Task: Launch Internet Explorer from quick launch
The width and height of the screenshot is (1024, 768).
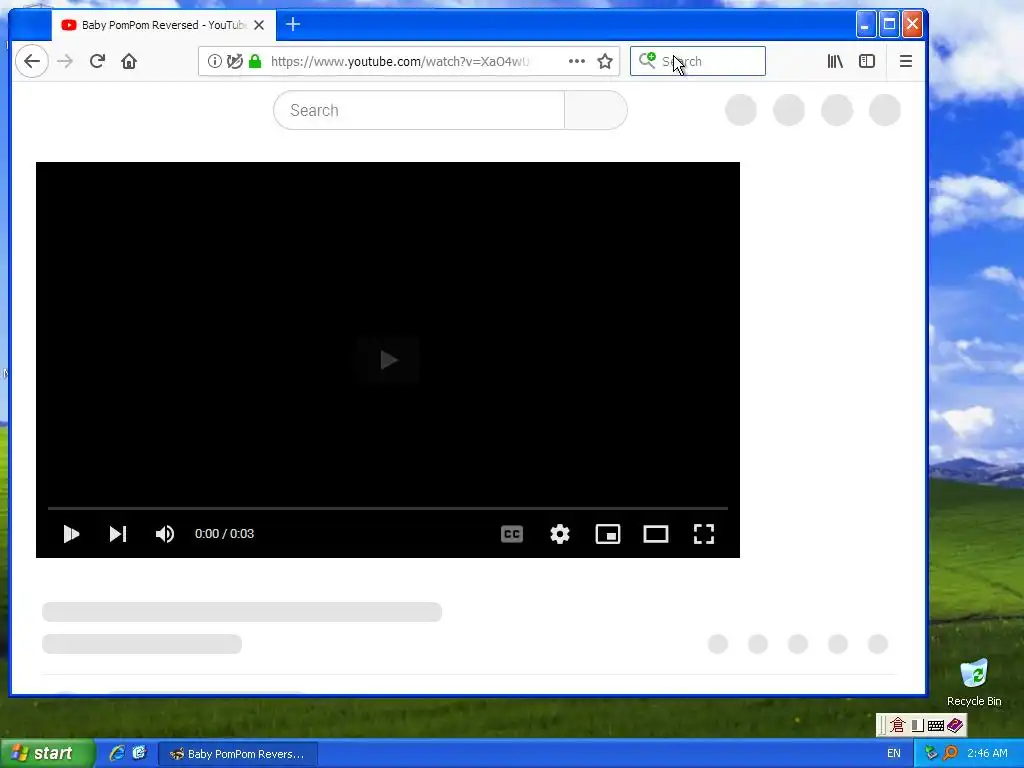Action: pos(117,753)
